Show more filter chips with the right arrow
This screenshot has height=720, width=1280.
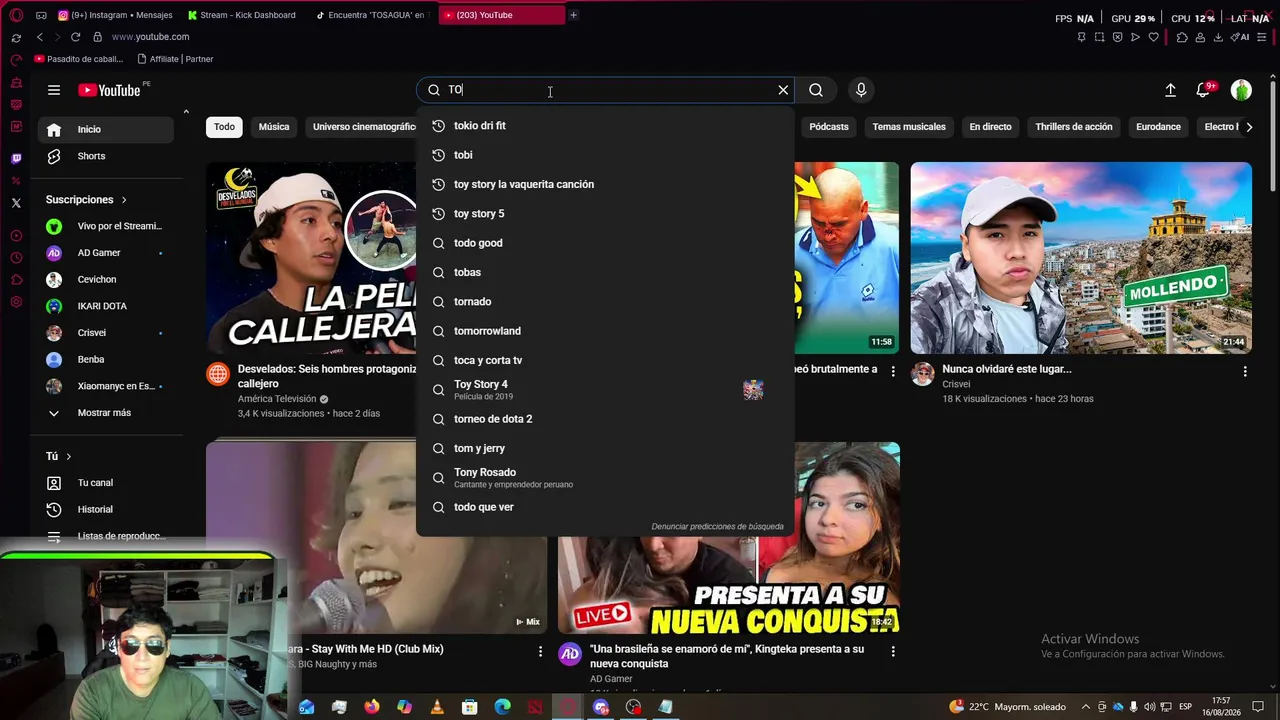(1249, 127)
